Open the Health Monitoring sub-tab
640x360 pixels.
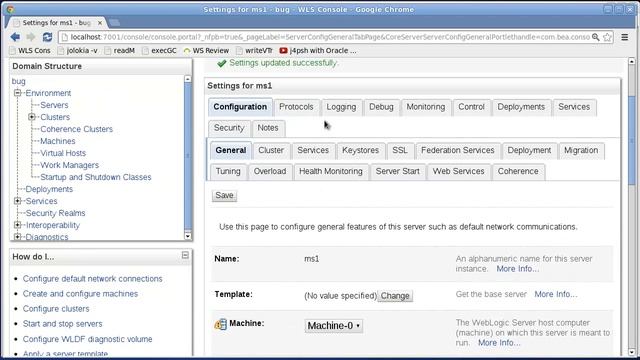coord(331,171)
